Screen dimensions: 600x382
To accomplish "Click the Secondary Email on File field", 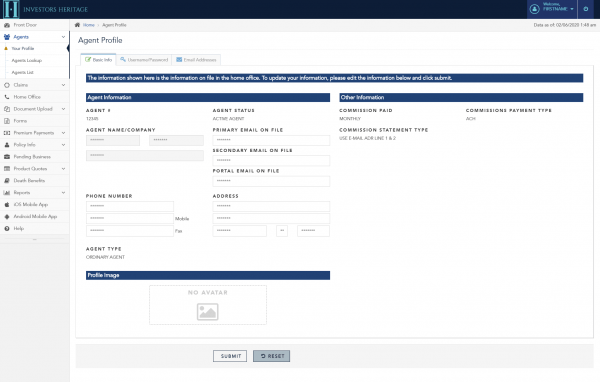I will tap(271, 160).
